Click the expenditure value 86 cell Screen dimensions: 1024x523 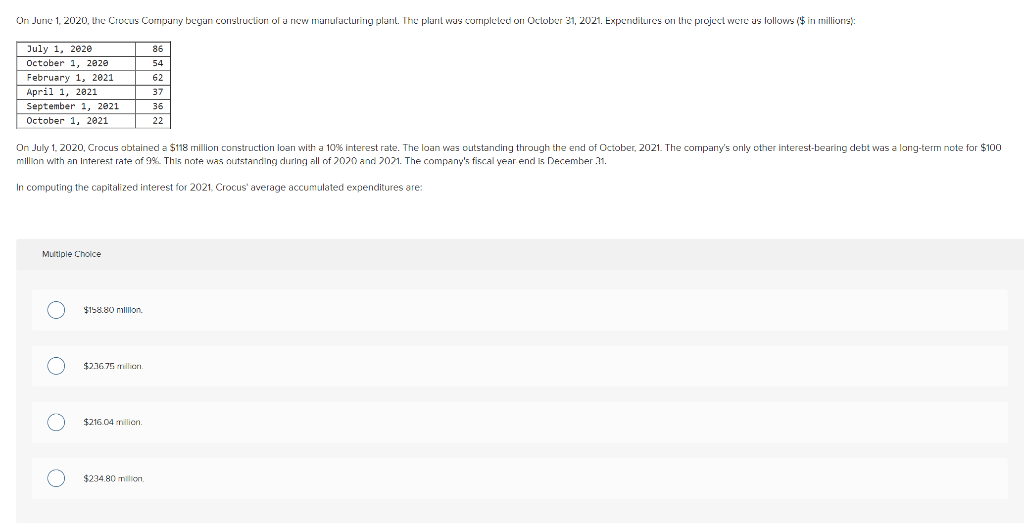coord(153,49)
